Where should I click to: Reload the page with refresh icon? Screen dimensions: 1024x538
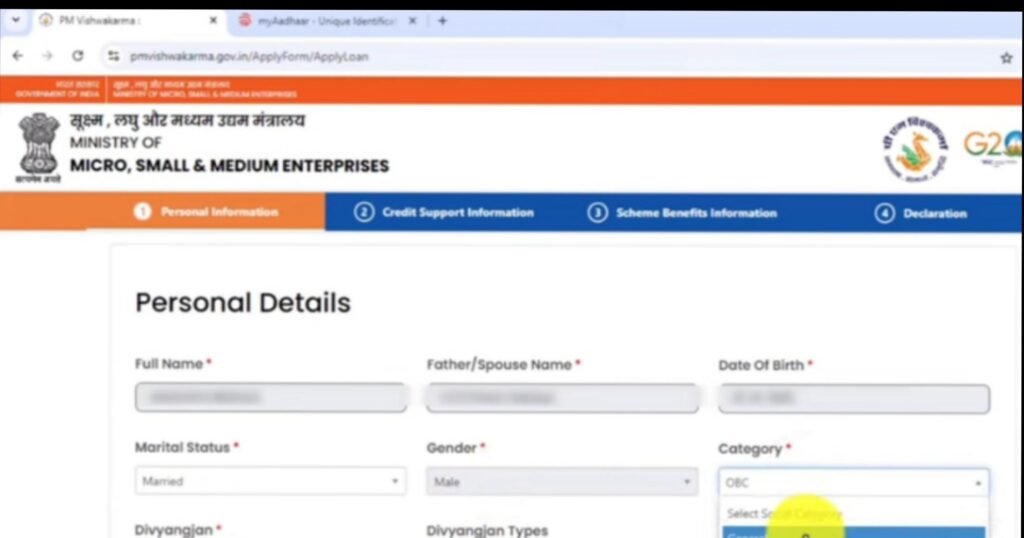click(x=78, y=56)
